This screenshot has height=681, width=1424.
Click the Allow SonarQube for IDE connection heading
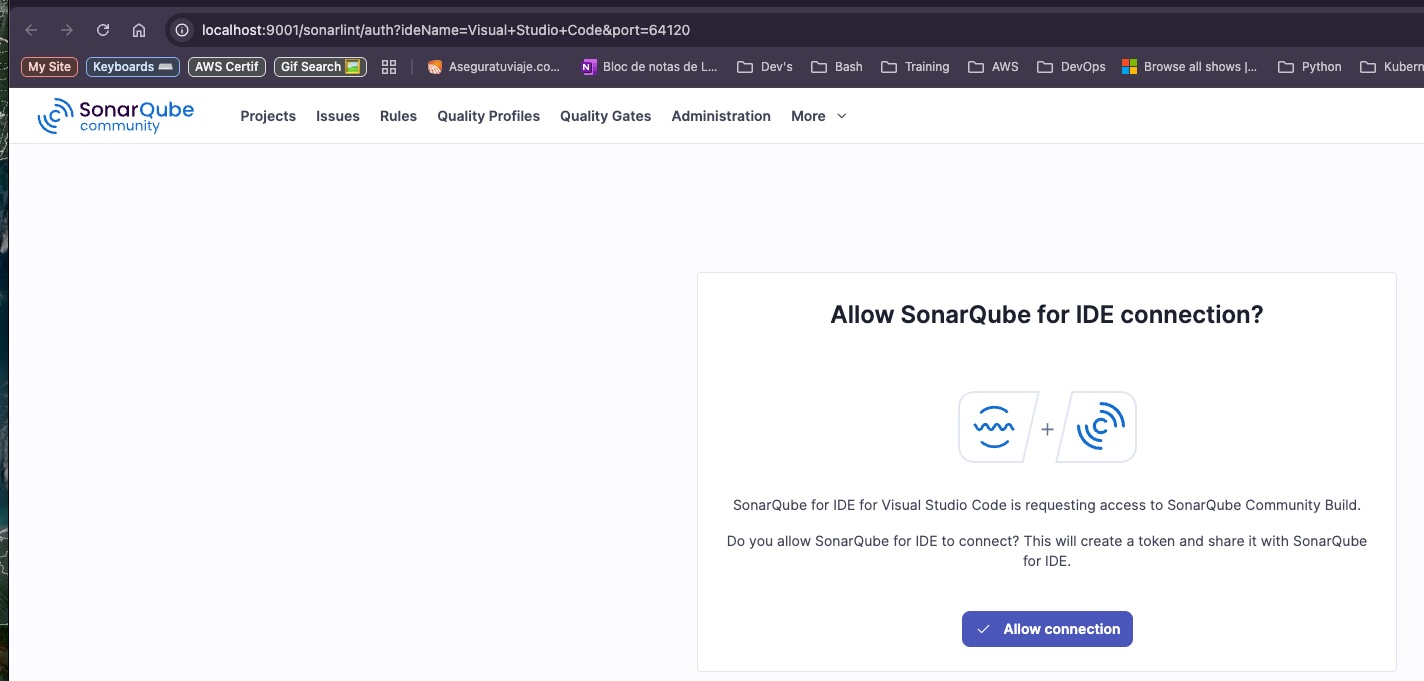click(x=1047, y=315)
